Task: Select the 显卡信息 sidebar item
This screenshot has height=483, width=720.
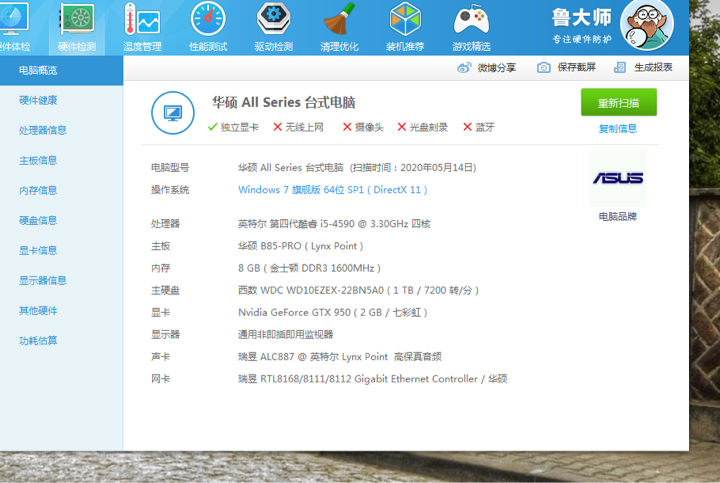Action: click(38, 250)
